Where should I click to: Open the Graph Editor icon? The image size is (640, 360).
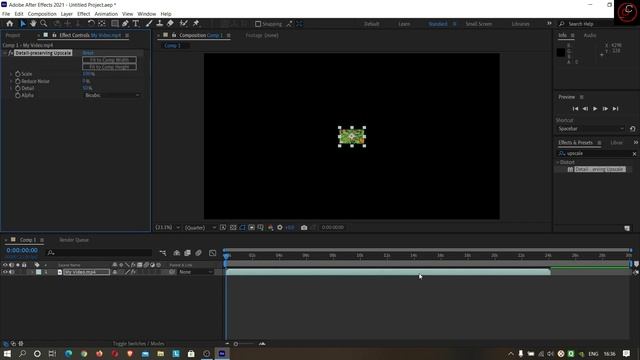[213, 253]
